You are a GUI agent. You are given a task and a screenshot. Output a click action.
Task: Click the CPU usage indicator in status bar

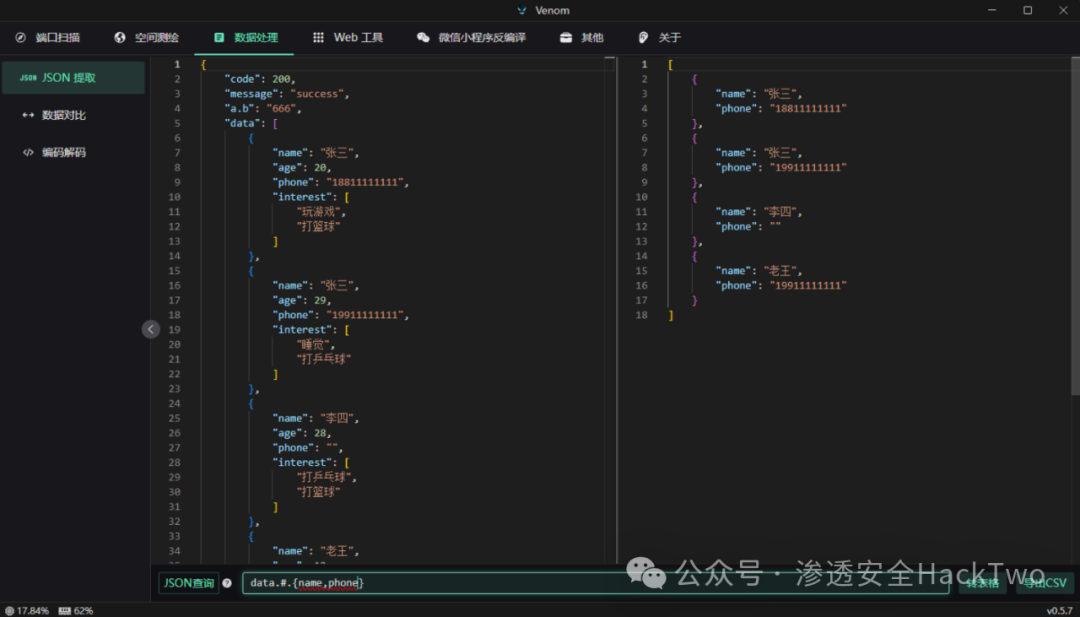pyautogui.click(x=27, y=610)
